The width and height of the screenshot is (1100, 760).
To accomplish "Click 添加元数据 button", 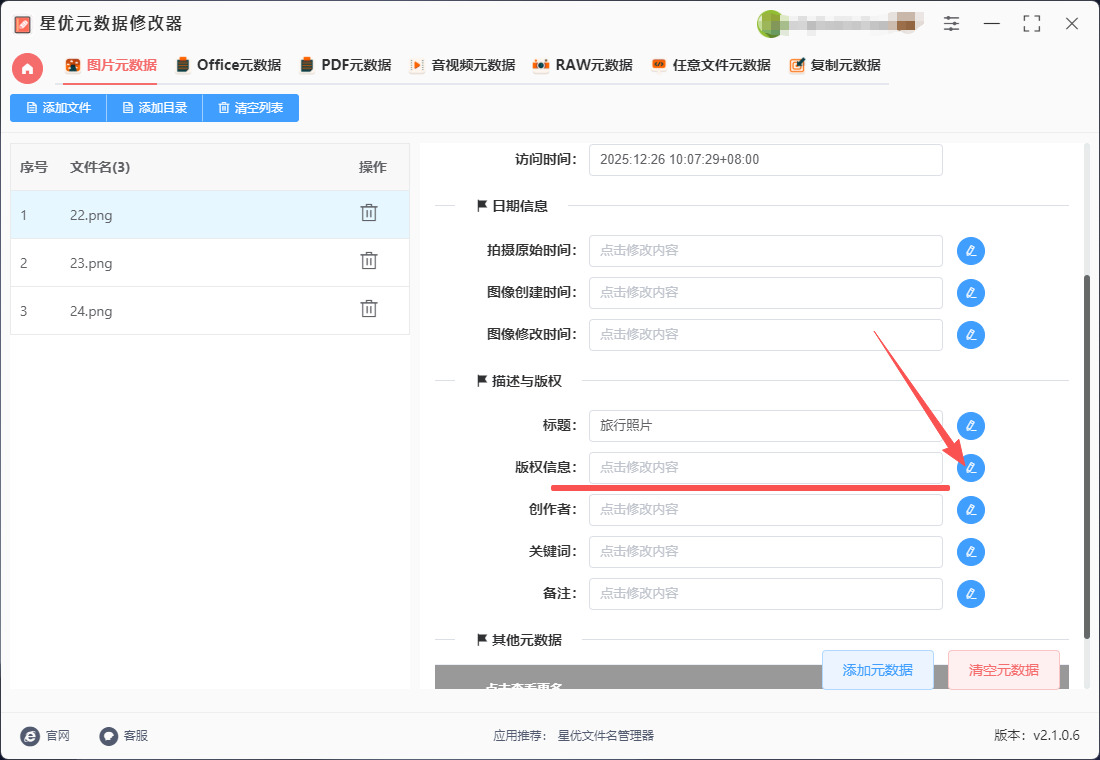I will pyautogui.click(x=878, y=670).
